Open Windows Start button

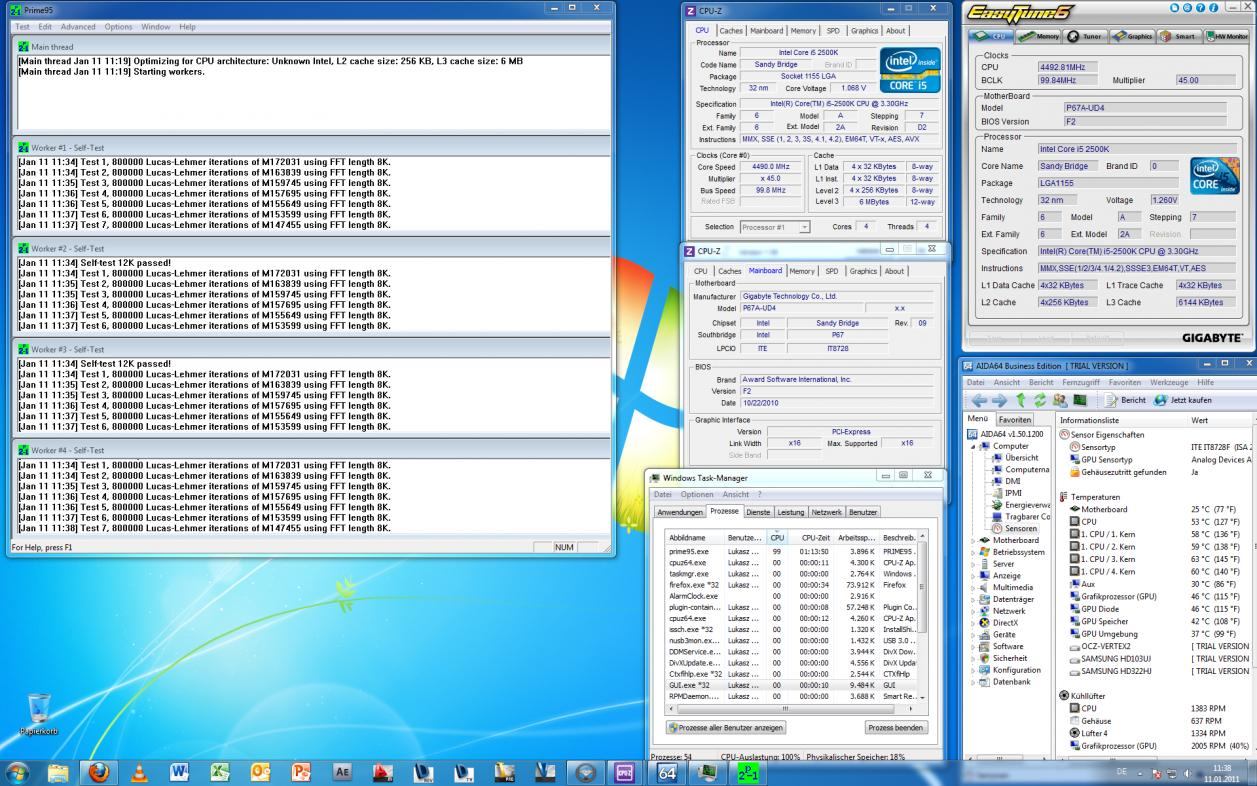tap(18, 771)
